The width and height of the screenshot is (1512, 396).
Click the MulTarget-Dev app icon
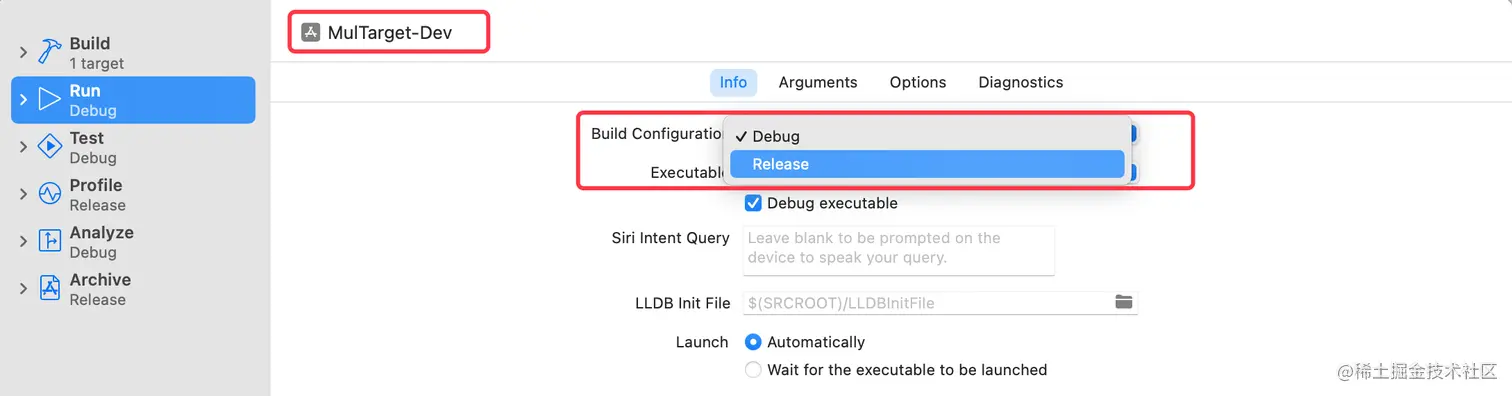[311, 33]
